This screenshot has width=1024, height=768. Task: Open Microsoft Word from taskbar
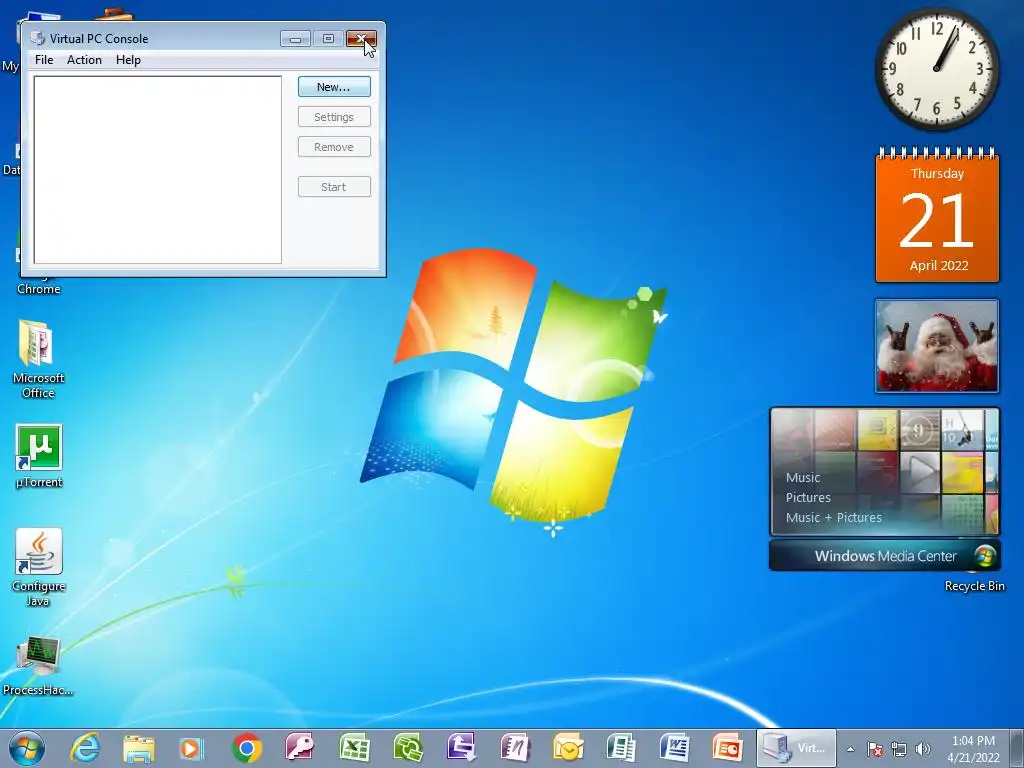[675, 748]
